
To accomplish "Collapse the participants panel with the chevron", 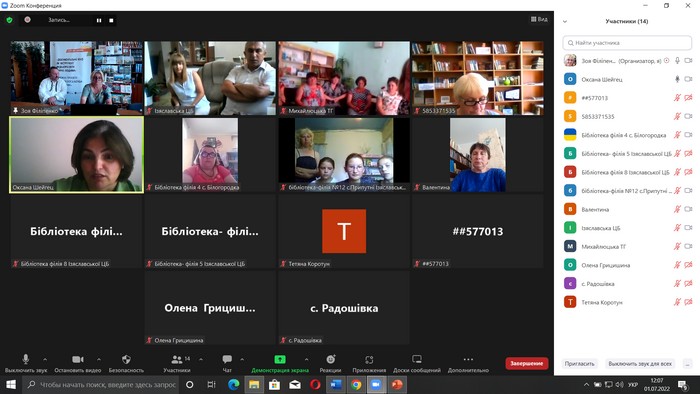I will [x=565, y=21].
